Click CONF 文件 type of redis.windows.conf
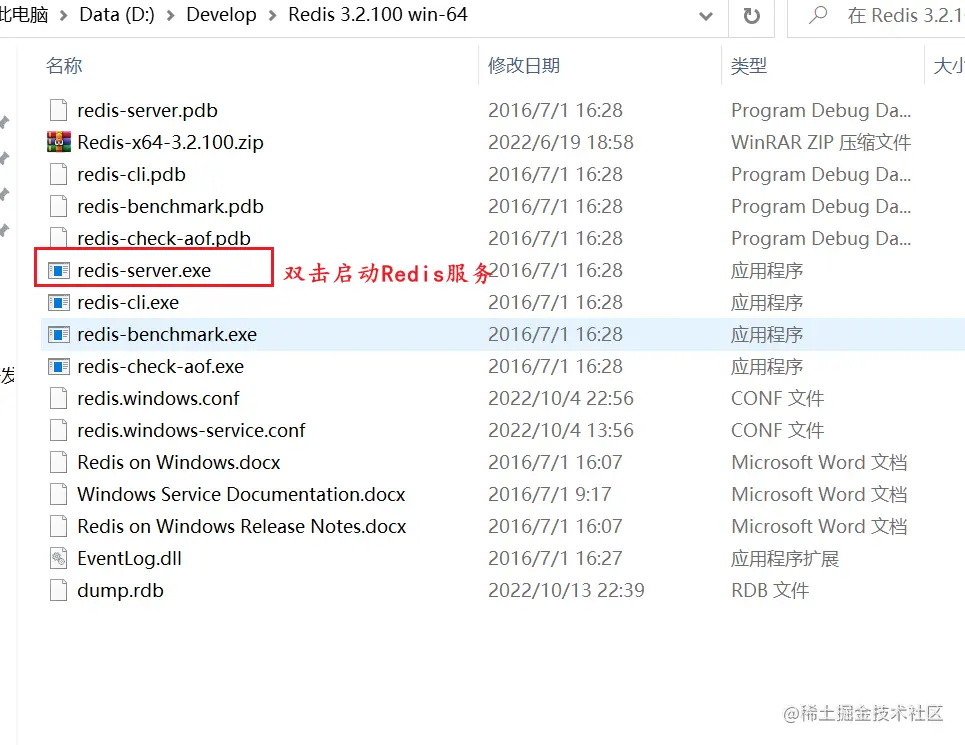The height and width of the screenshot is (745, 965). coord(777,399)
